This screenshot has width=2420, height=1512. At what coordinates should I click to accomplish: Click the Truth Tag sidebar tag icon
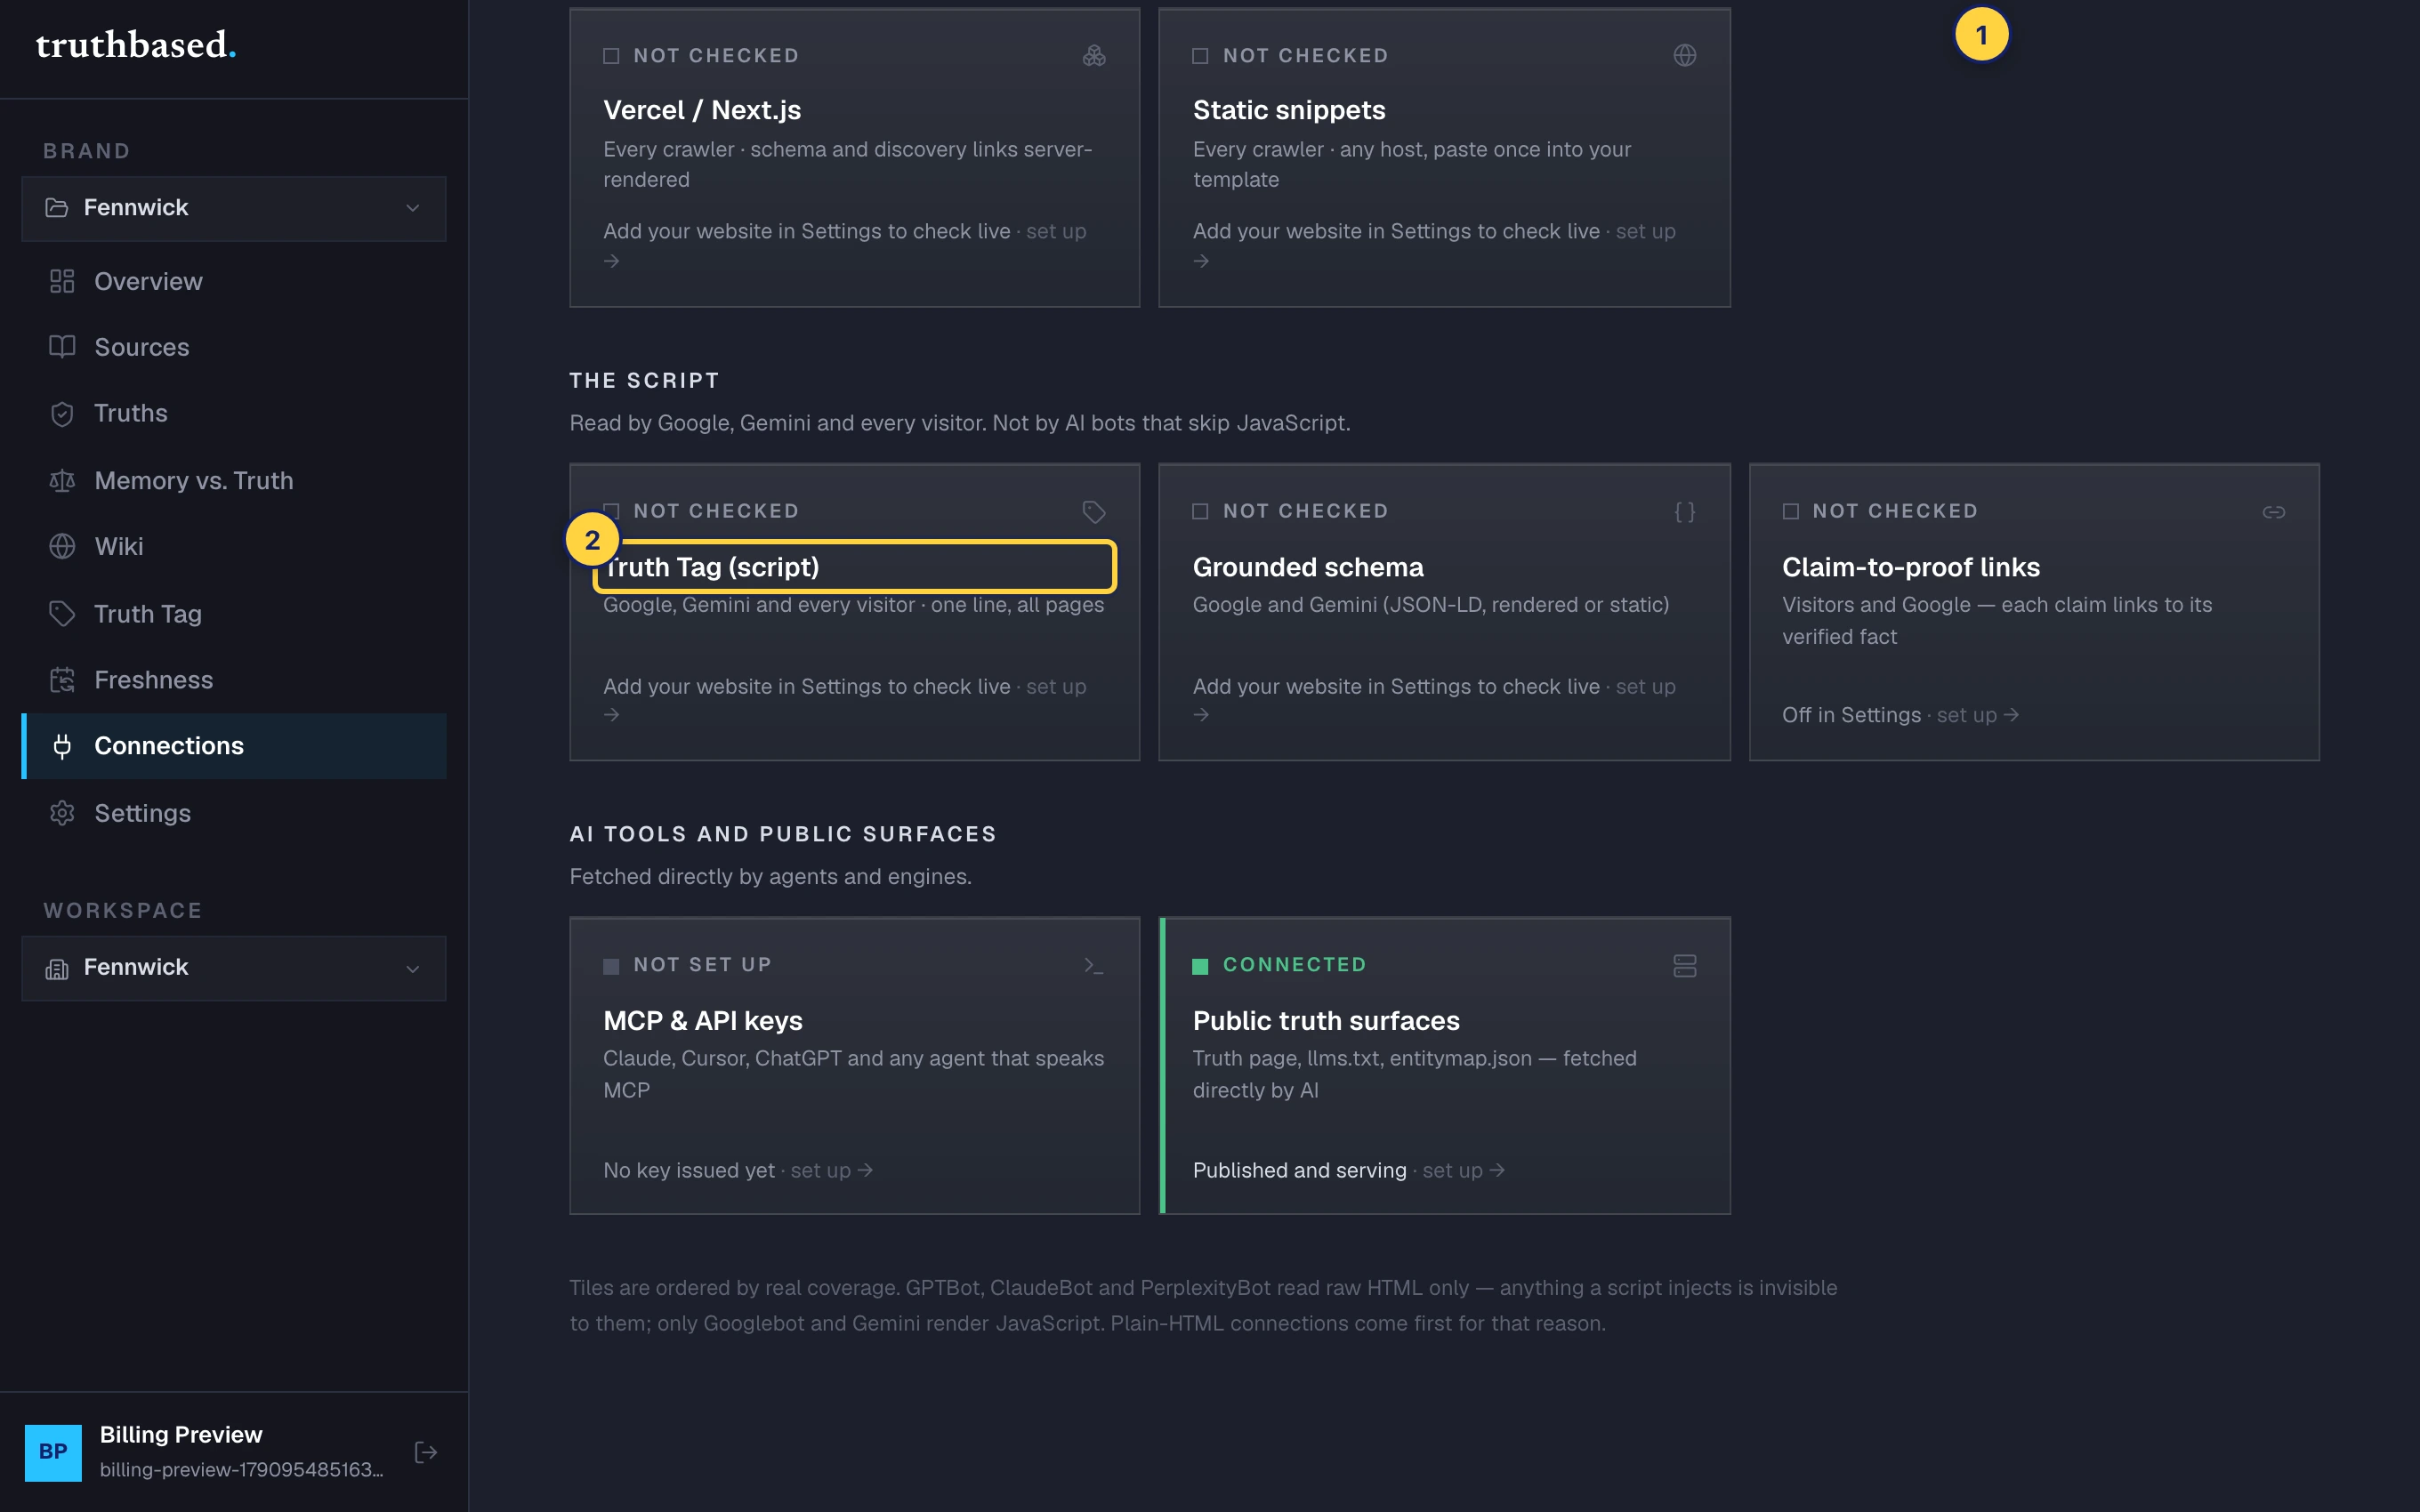click(62, 614)
